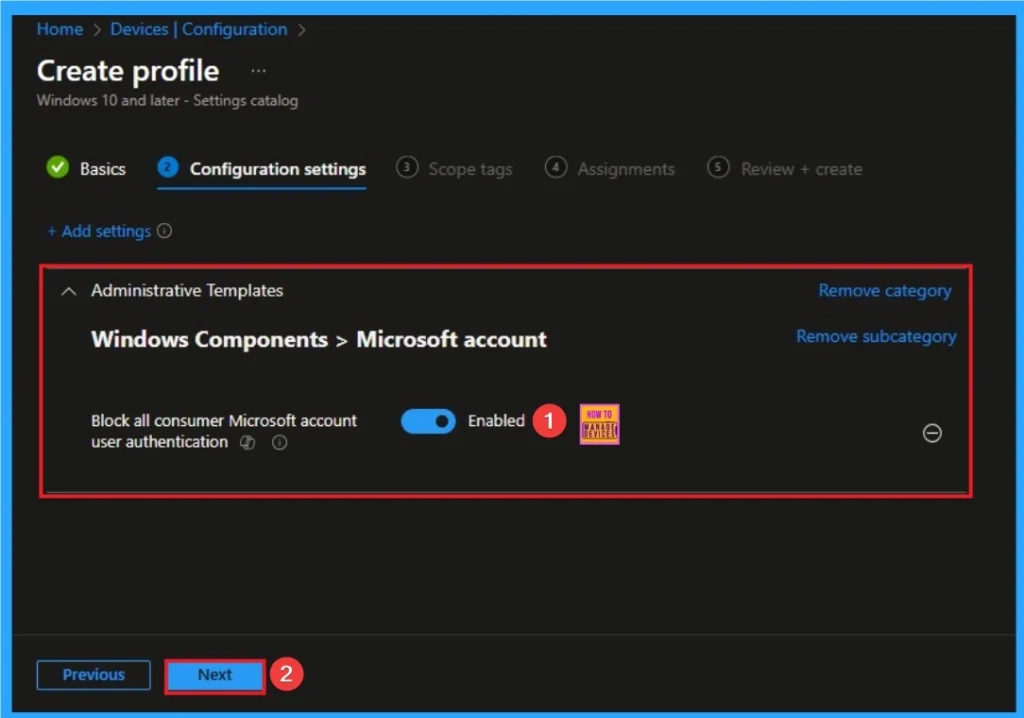Disable the Block all consumer Microsoft account toggle
Screen dimensions: 1024x718
428,421
